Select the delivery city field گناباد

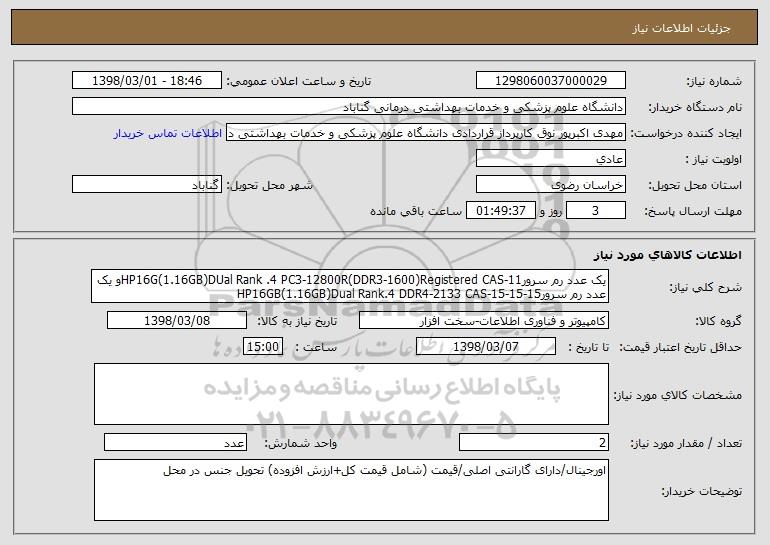point(147,185)
